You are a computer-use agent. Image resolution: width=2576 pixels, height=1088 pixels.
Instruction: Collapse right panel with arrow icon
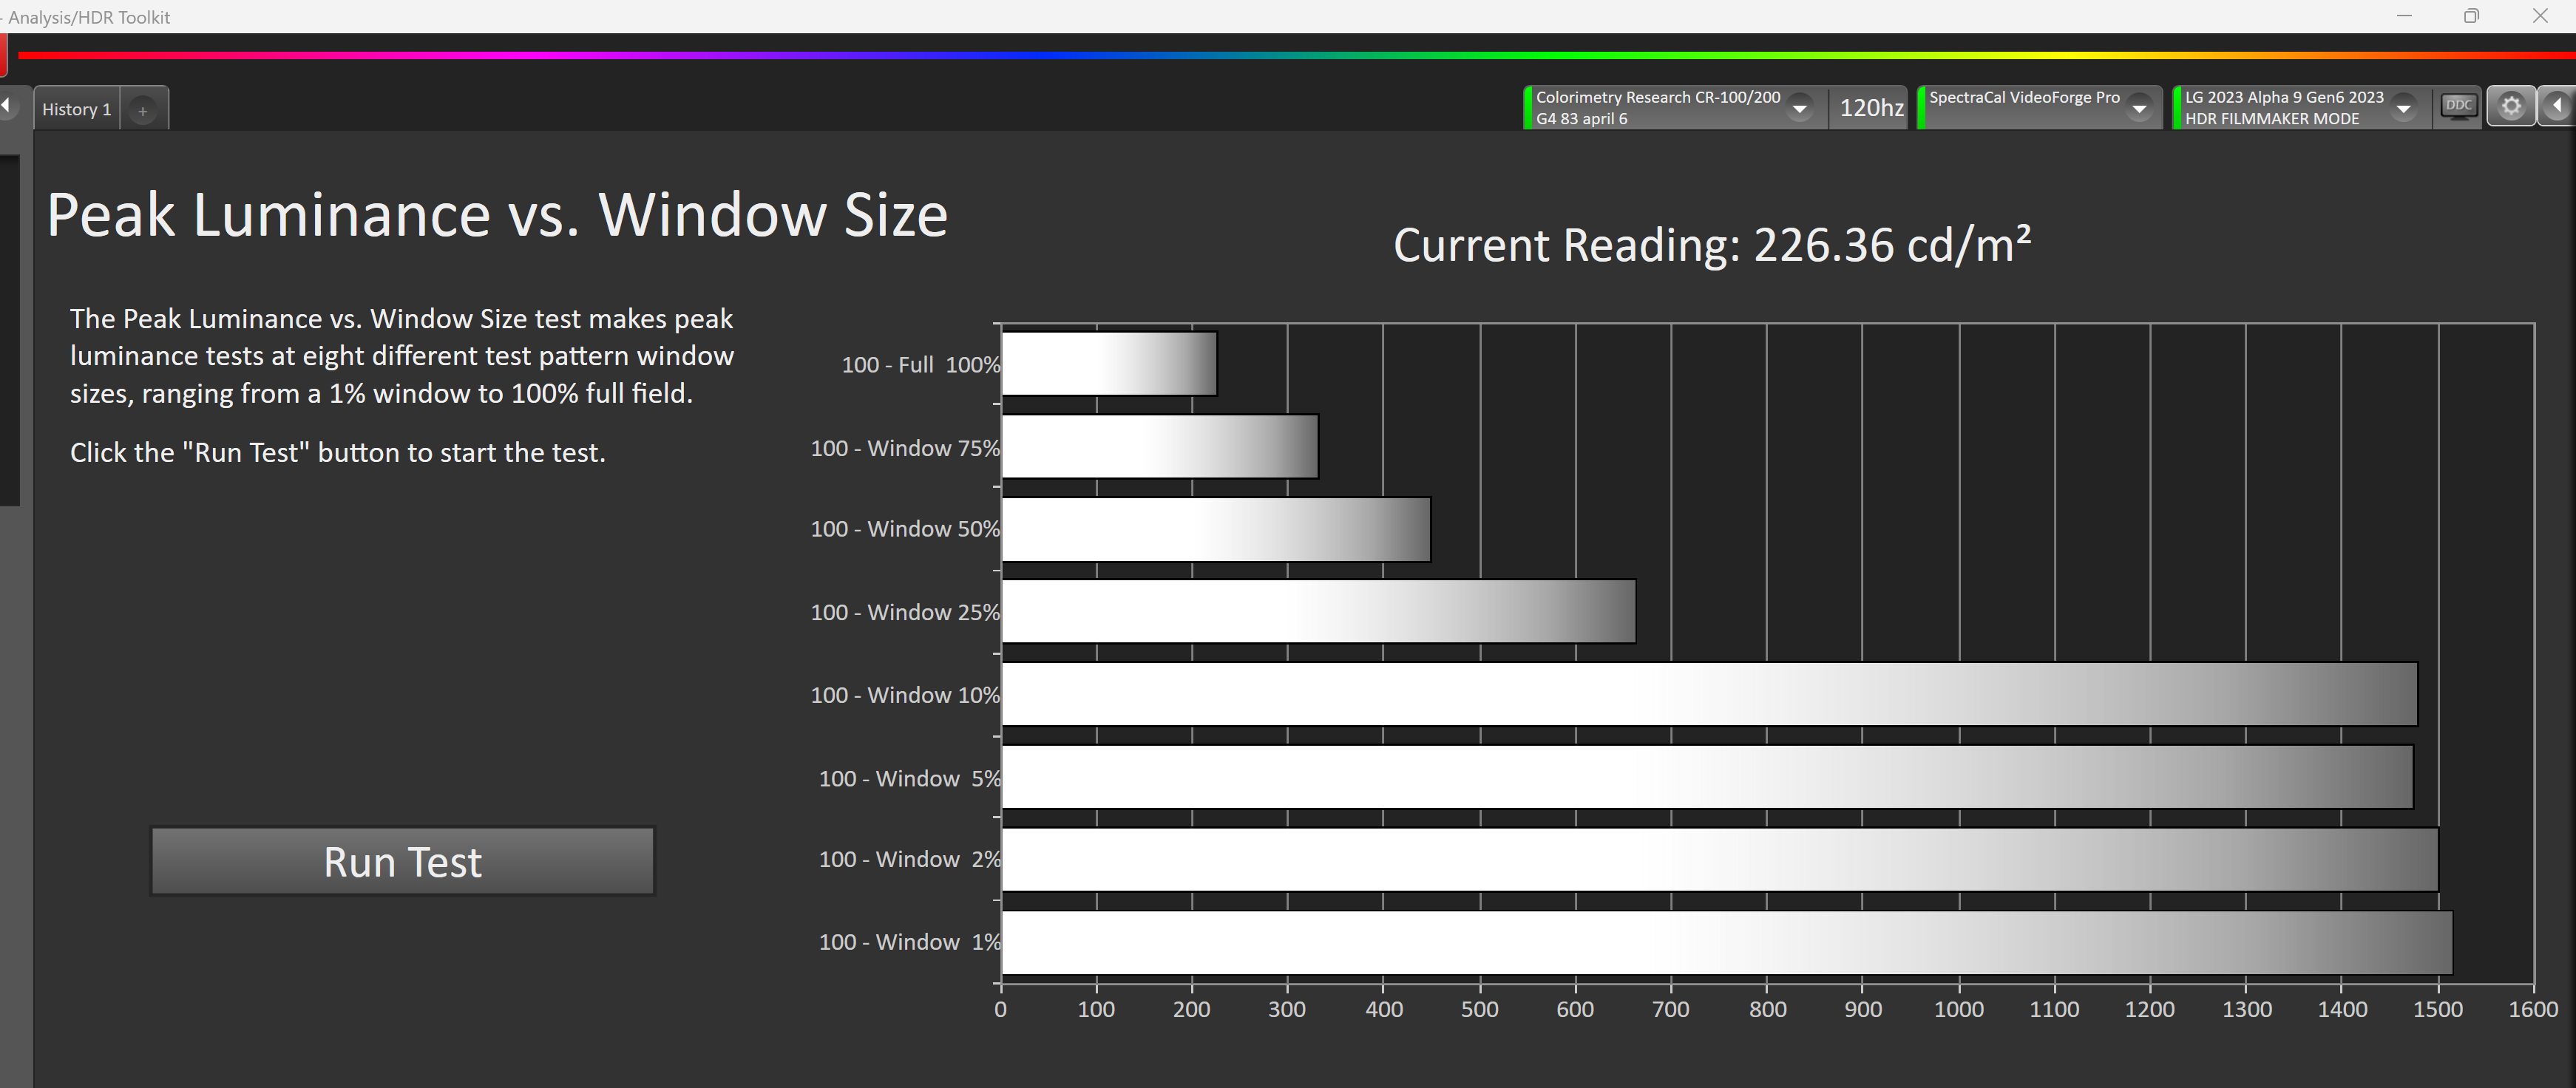point(2558,106)
